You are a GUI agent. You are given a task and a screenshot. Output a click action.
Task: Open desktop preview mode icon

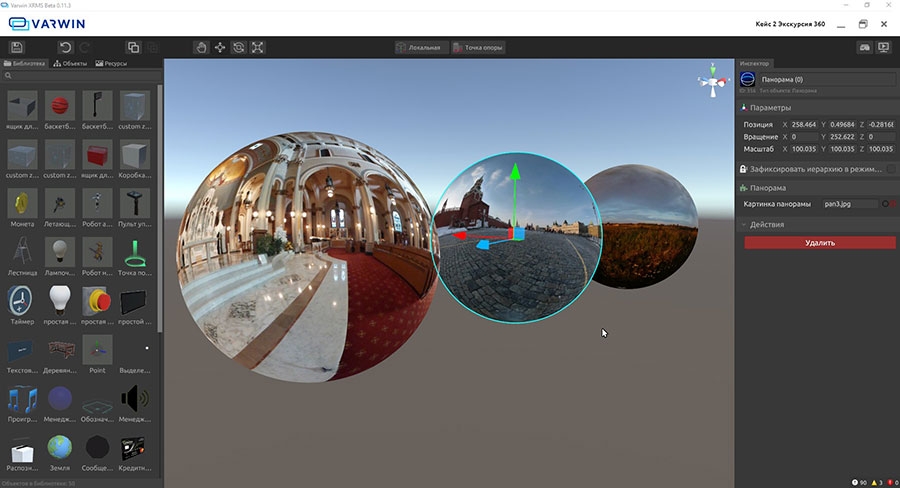(884, 47)
